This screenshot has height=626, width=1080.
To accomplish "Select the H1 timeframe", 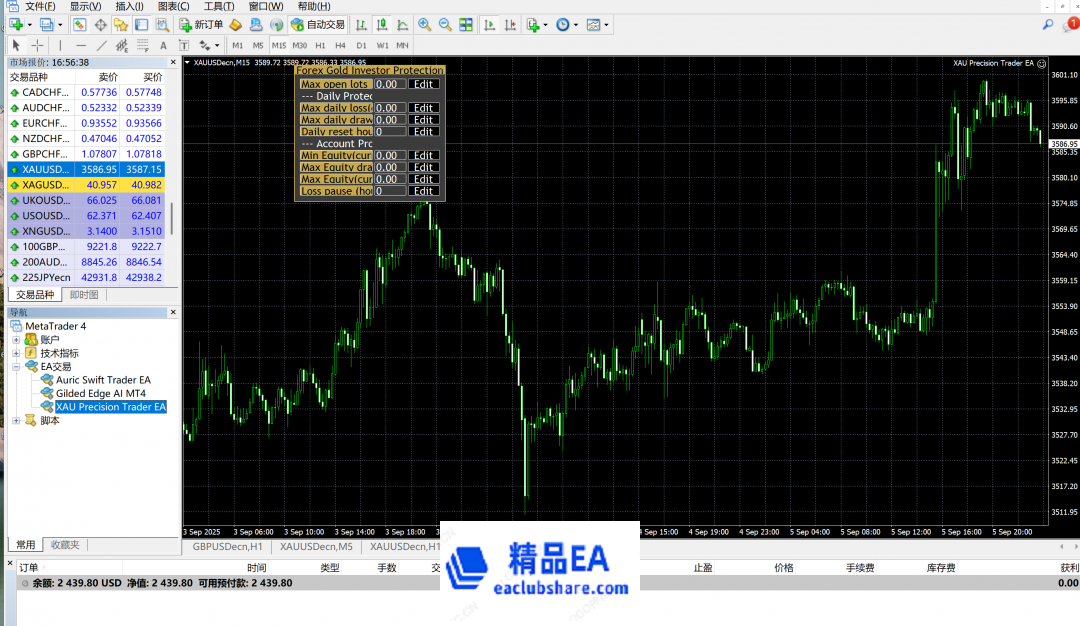I will (x=320, y=45).
